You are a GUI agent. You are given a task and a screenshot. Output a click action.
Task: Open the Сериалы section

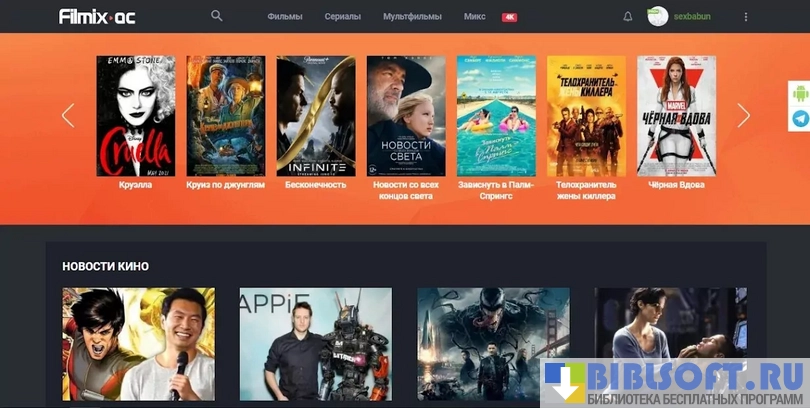pyautogui.click(x=343, y=17)
